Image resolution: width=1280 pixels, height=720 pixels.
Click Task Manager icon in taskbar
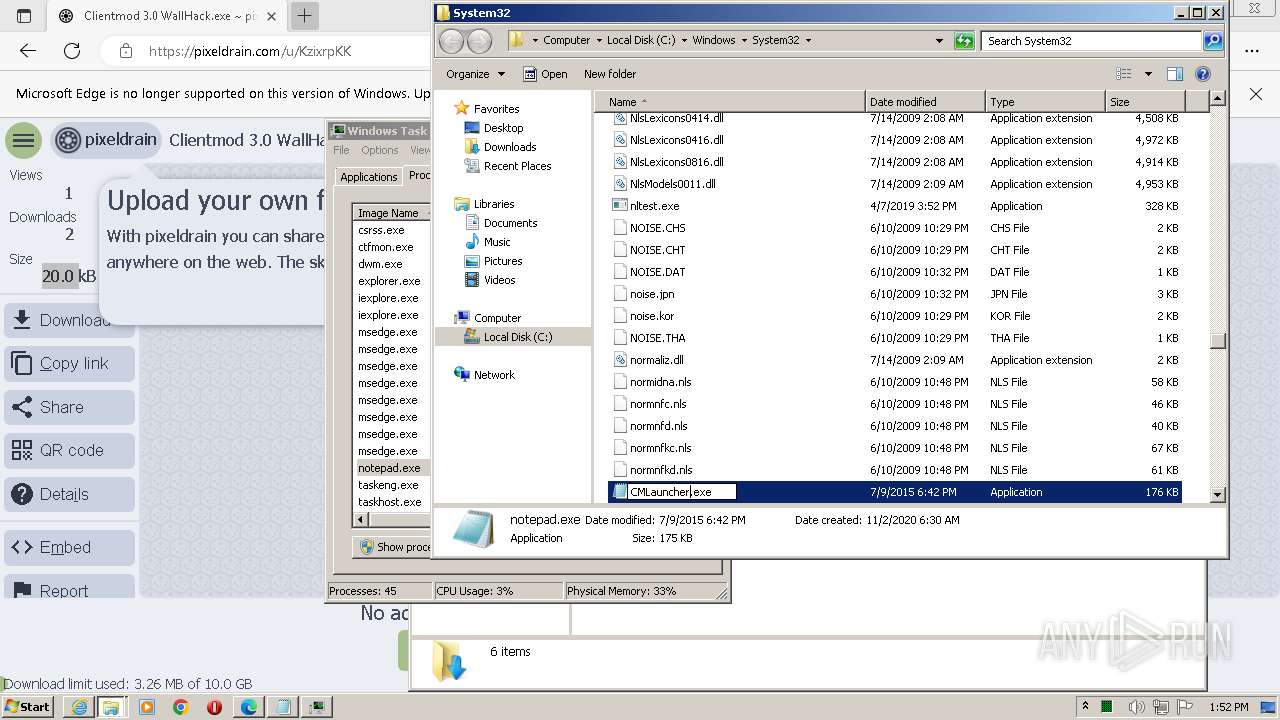click(317, 707)
